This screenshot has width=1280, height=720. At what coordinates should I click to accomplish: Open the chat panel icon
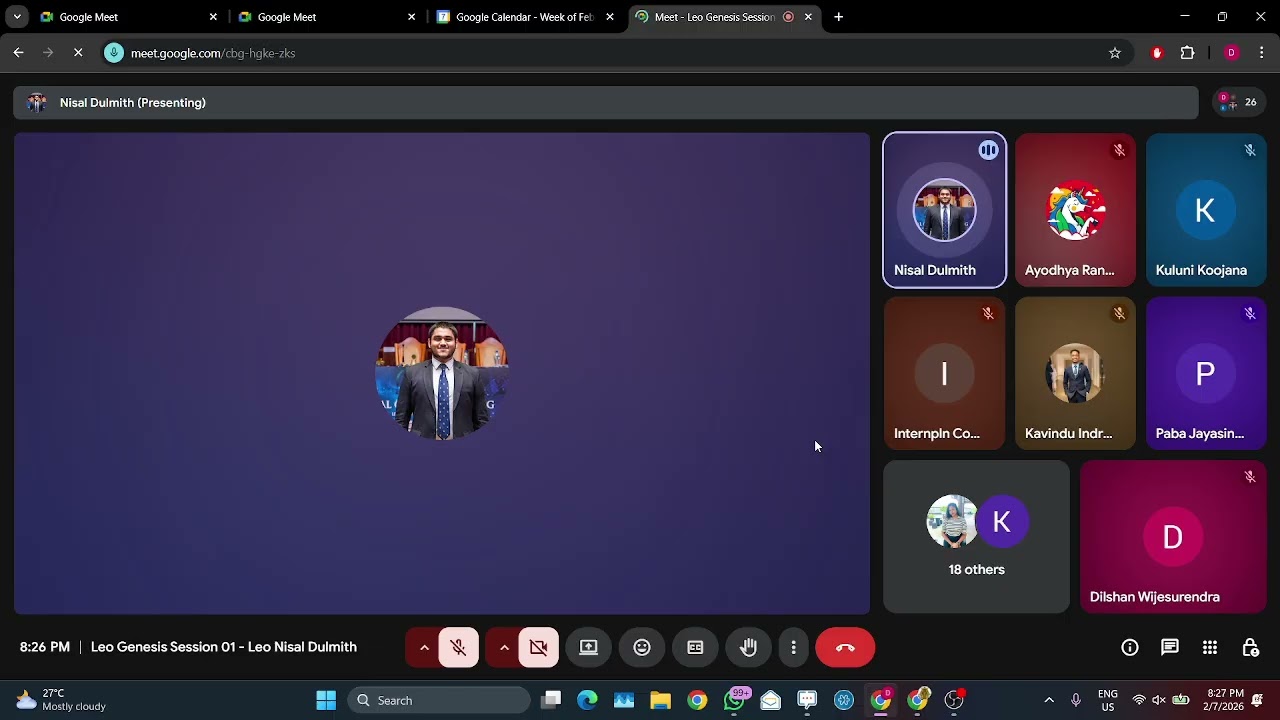point(1170,648)
